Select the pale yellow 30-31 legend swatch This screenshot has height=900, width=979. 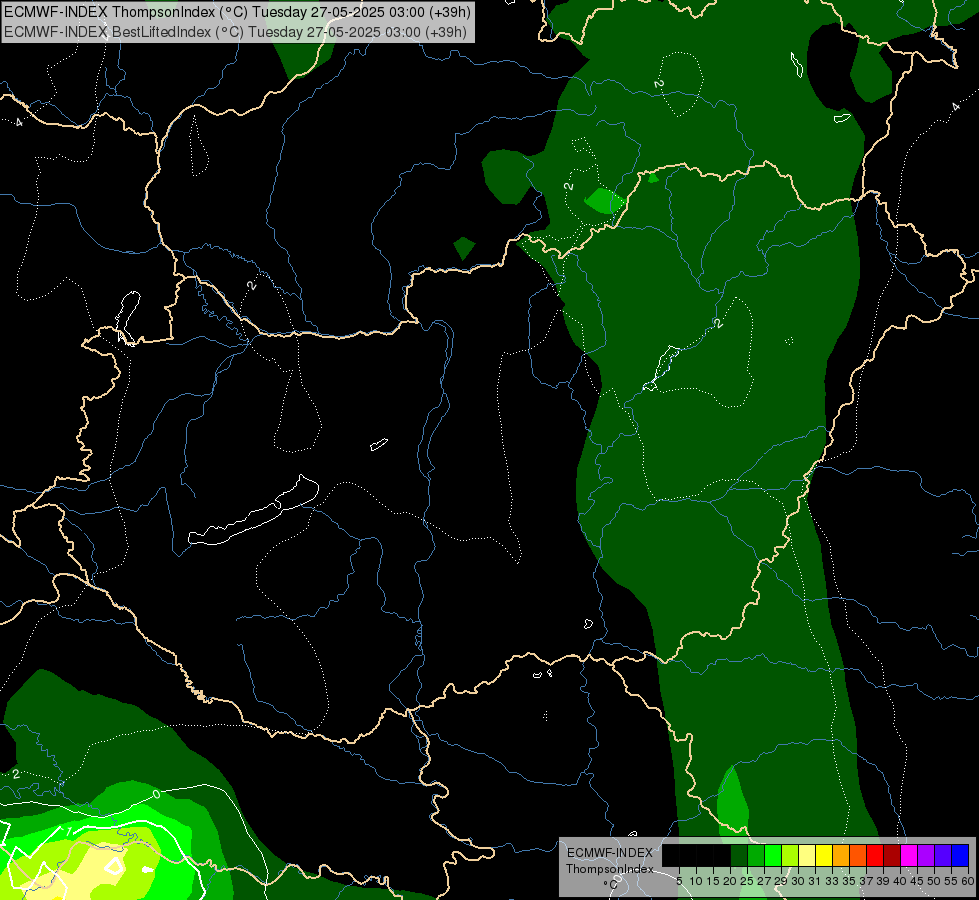pyautogui.click(x=807, y=855)
